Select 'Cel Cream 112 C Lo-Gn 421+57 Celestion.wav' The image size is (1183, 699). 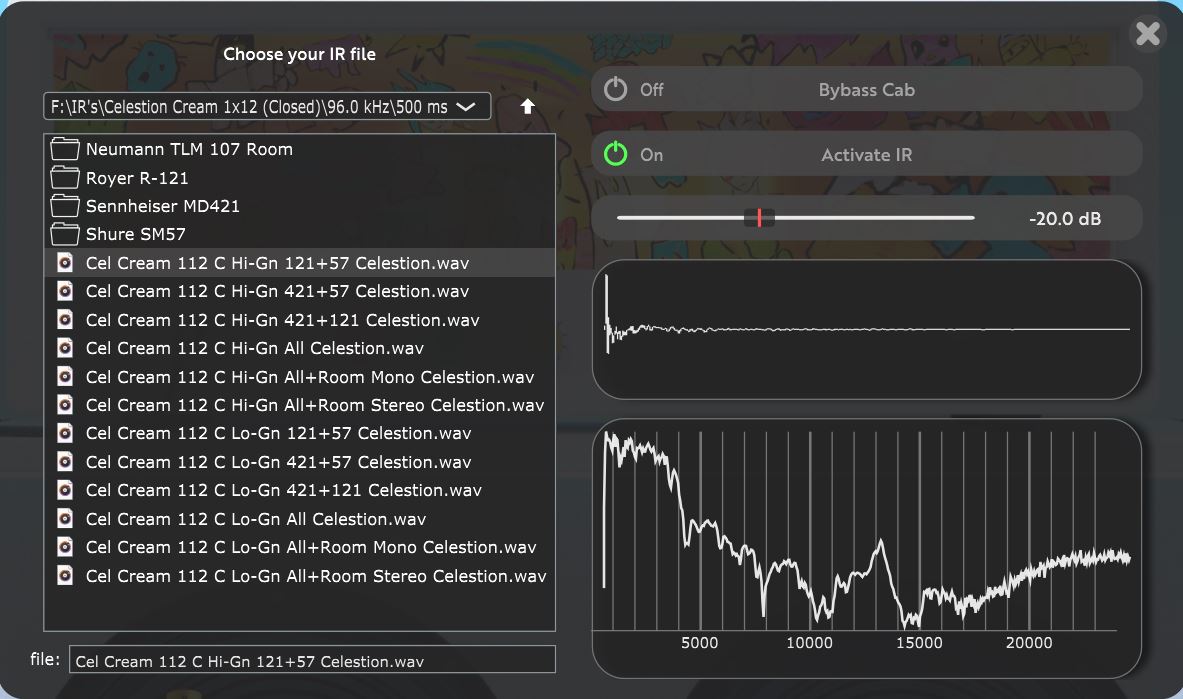300,461
